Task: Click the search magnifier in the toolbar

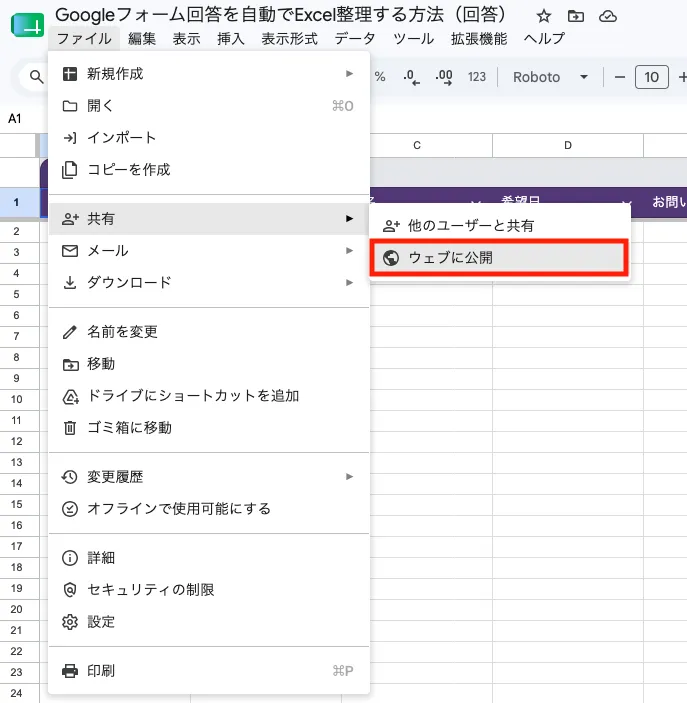Action: 36,77
